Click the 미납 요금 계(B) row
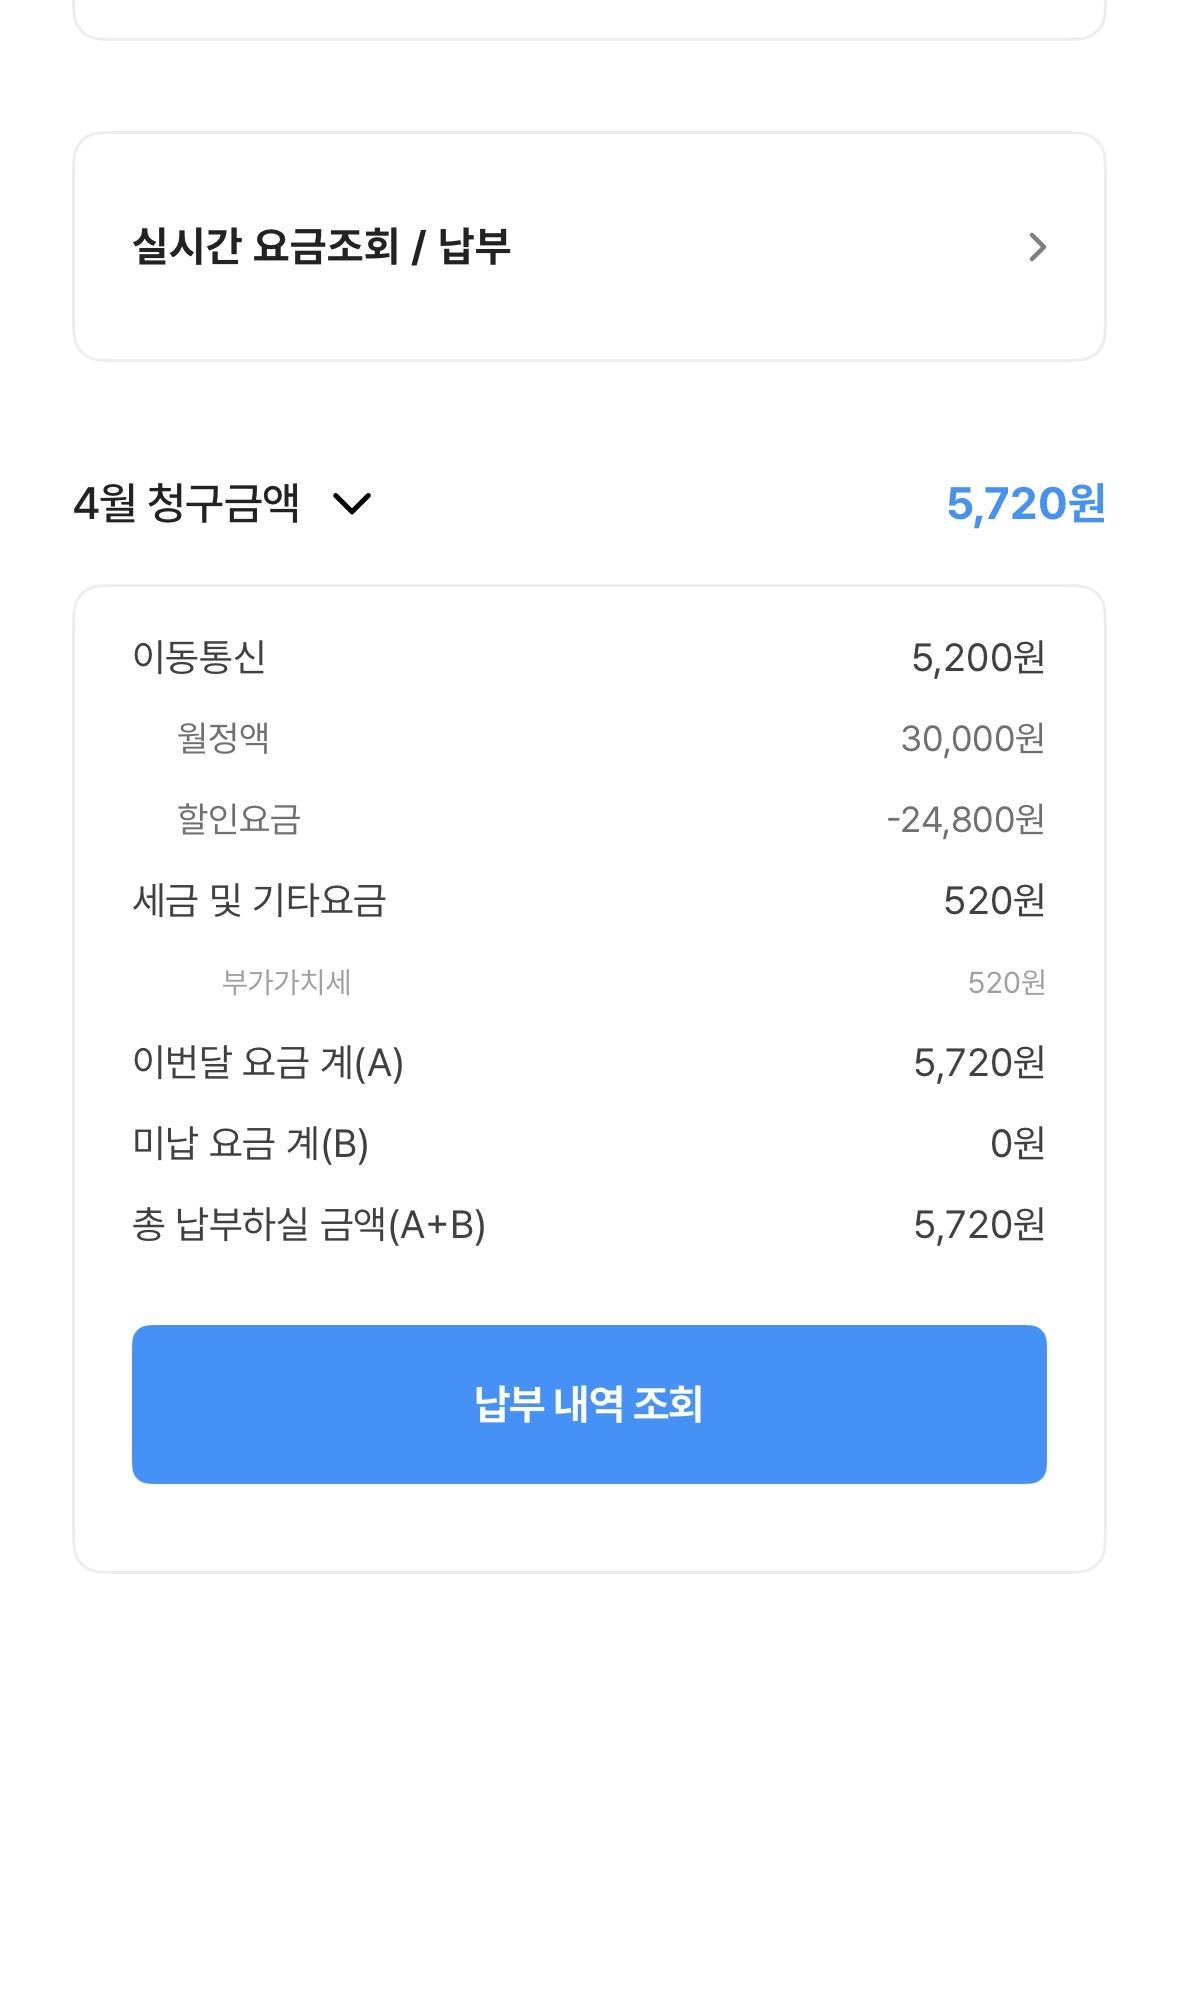The width and height of the screenshot is (1179, 1989). coord(251,1143)
